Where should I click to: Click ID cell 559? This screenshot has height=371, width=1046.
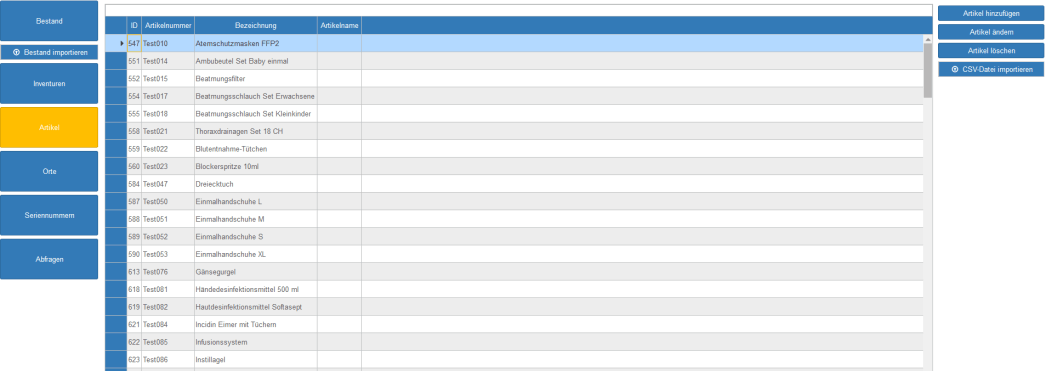tap(134, 149)
